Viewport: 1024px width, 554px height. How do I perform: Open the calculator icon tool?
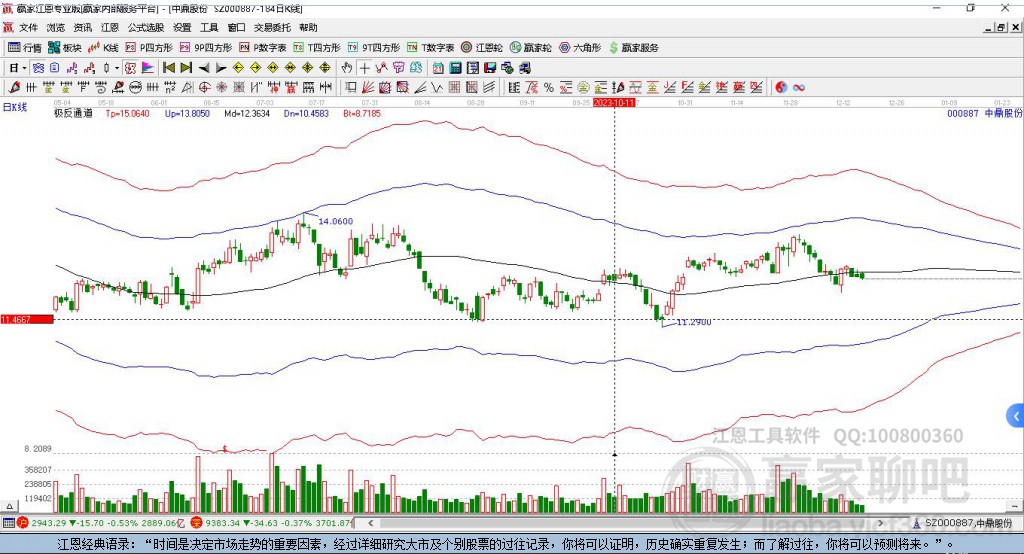click(x=455, y=68)
